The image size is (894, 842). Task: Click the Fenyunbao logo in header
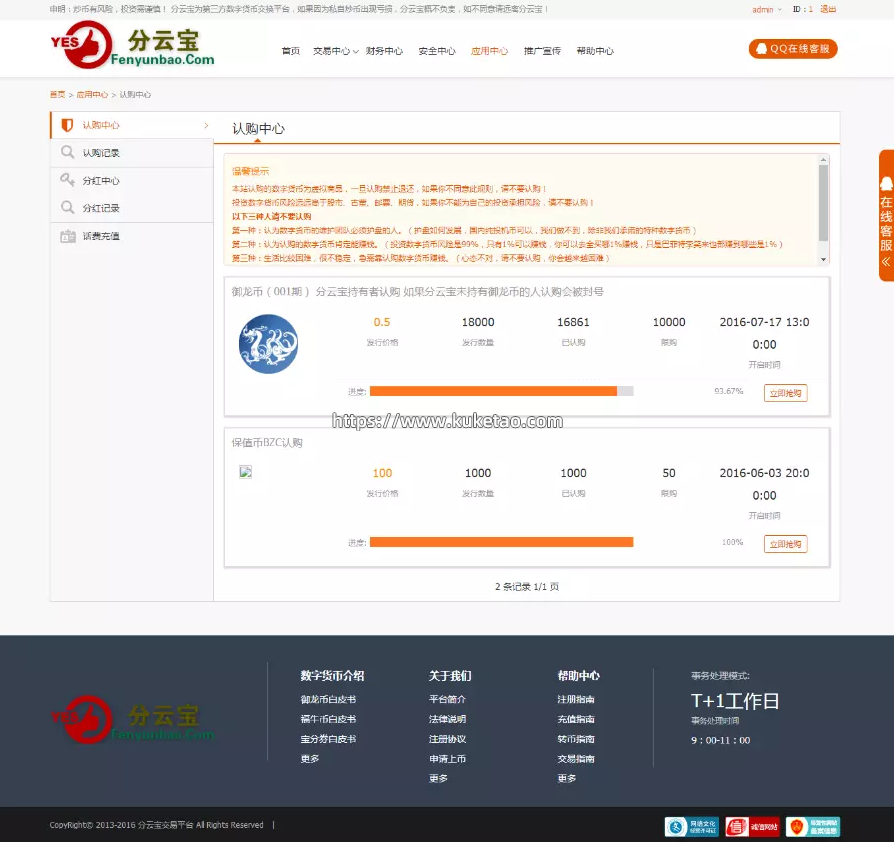[x=132, y=45]
